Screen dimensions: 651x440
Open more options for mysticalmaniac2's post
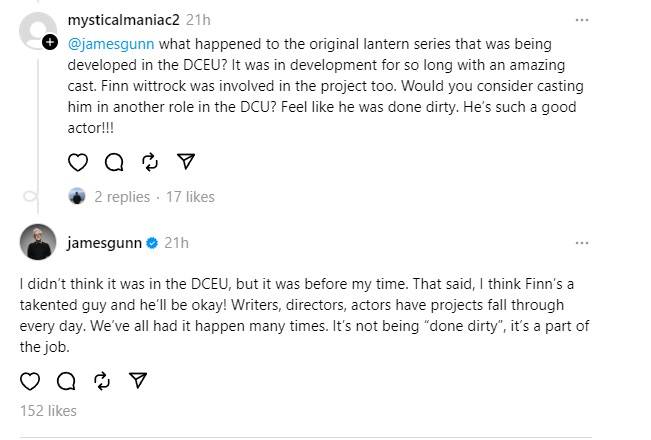pos(582,20)
